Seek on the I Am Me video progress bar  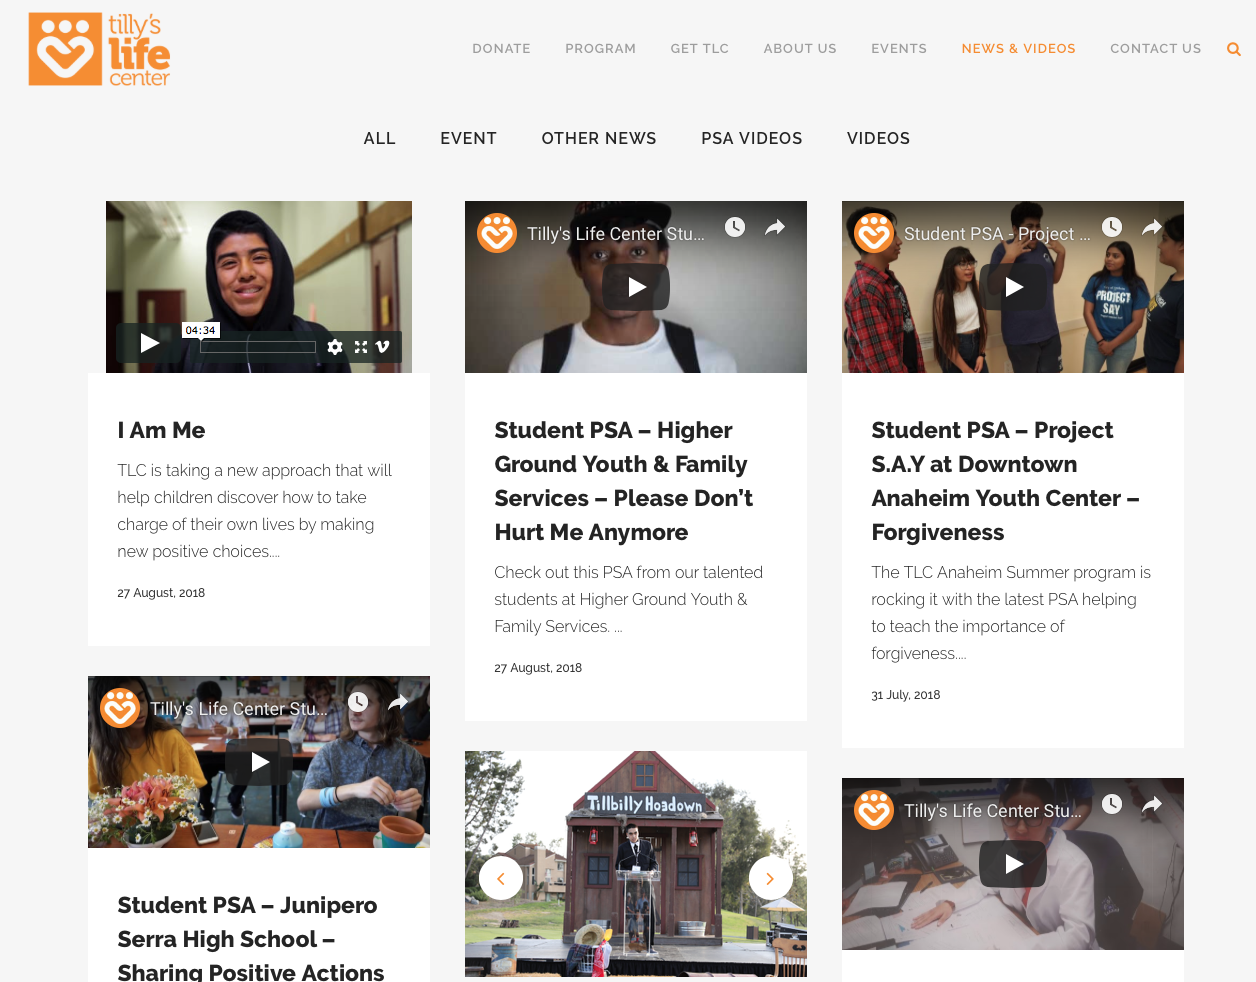258,347
